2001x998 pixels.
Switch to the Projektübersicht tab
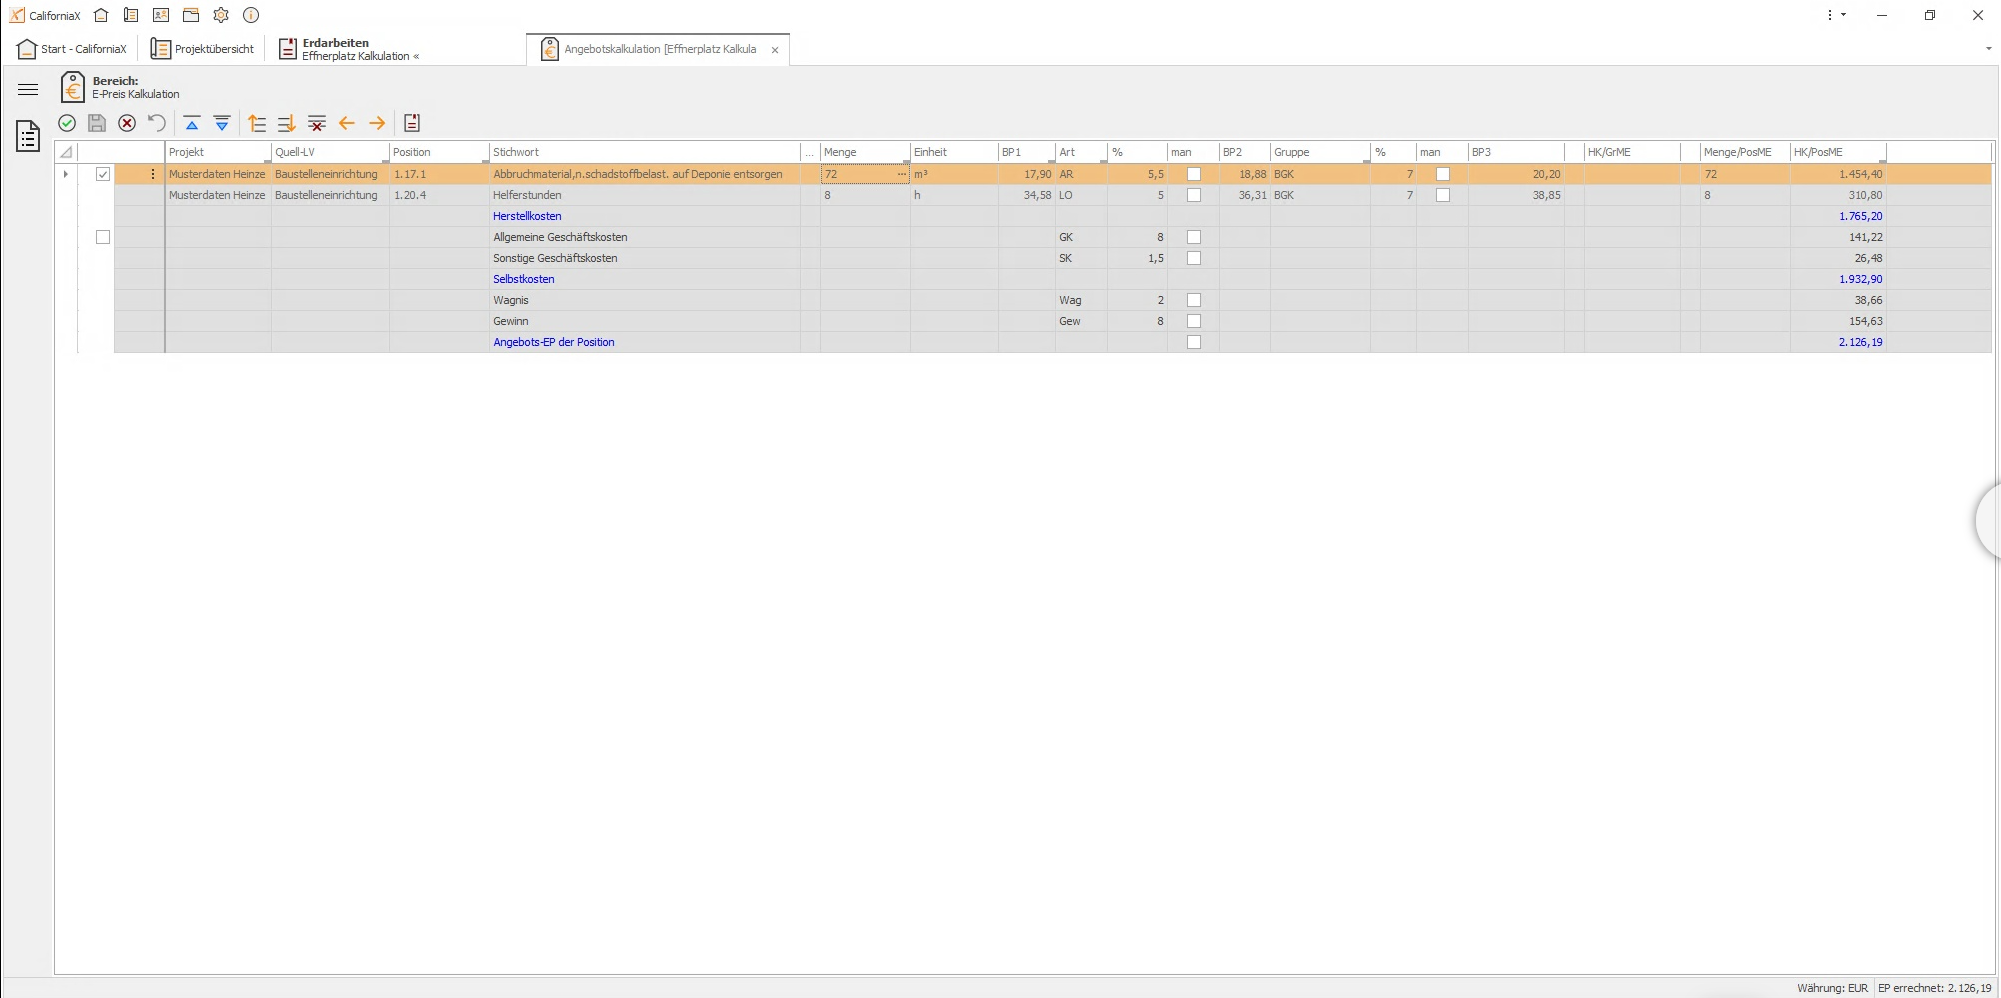pos(202,48)
